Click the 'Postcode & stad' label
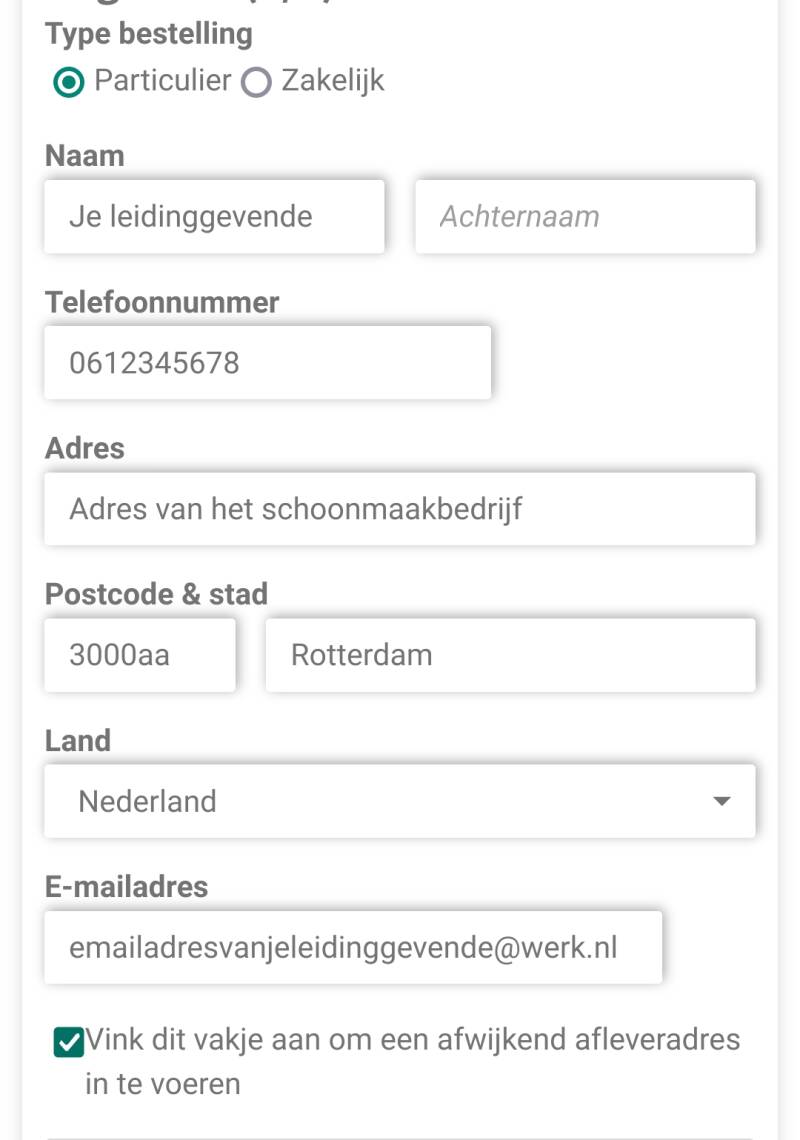Viewport: 800px width, 1140px height. click(x=156, y=594)
